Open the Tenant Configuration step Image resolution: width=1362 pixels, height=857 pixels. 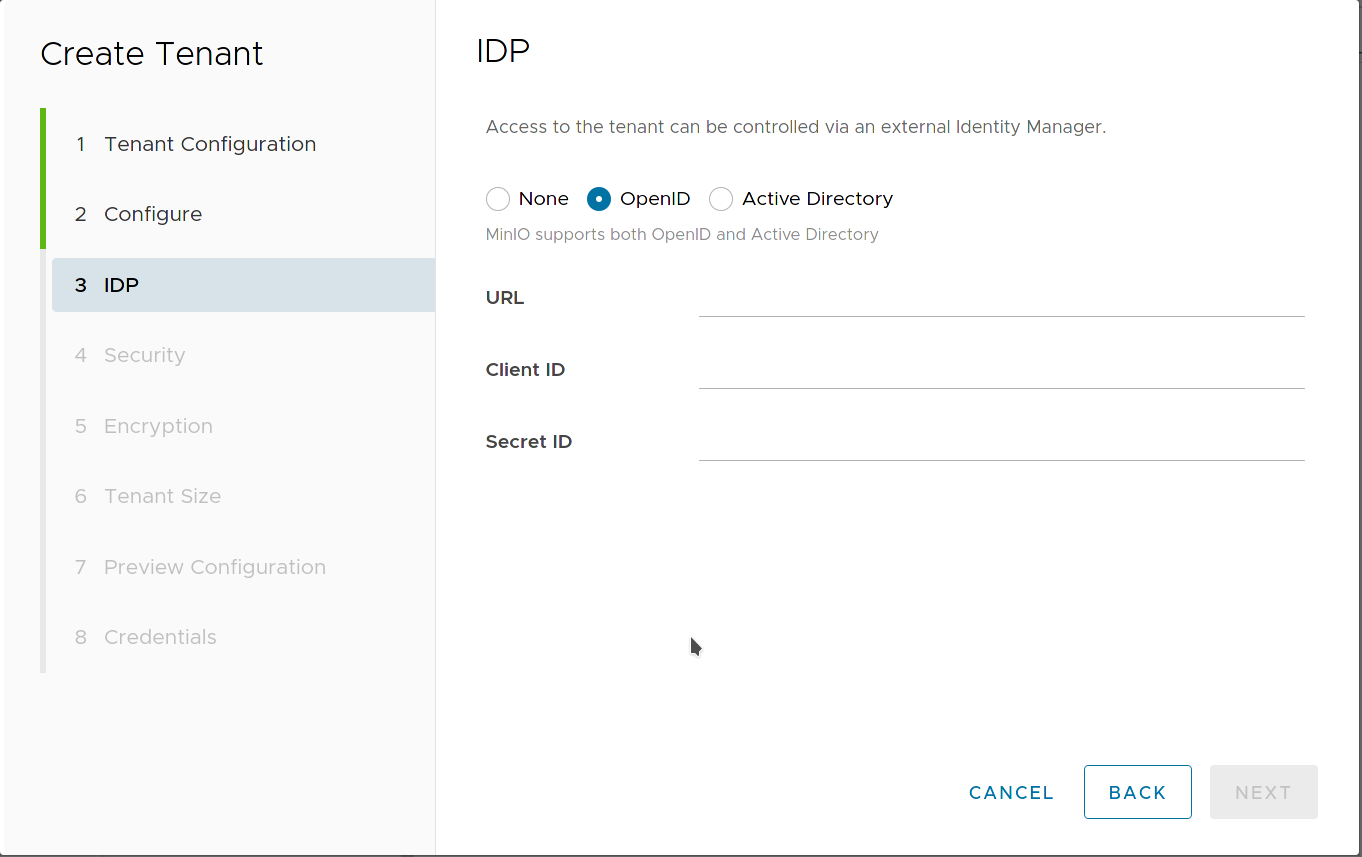click(210, 144)
